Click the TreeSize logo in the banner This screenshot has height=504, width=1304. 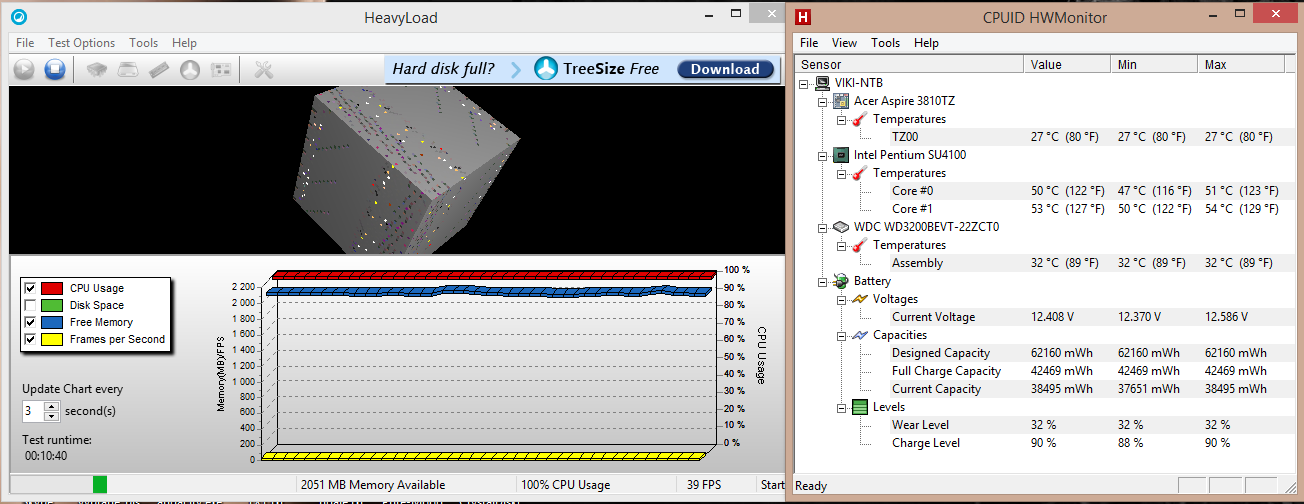[x=545, y=69]
